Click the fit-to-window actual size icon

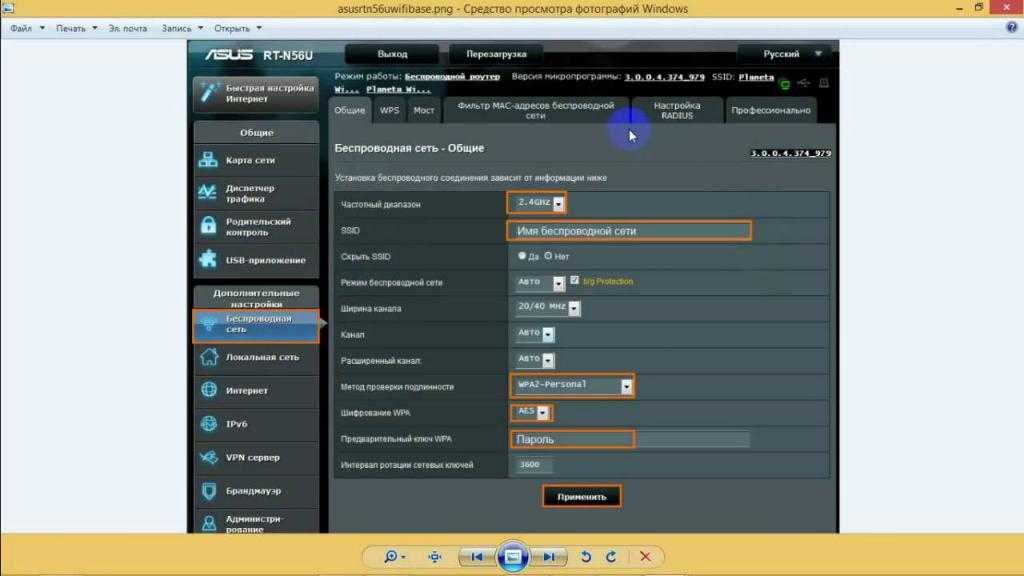[435, 556]
